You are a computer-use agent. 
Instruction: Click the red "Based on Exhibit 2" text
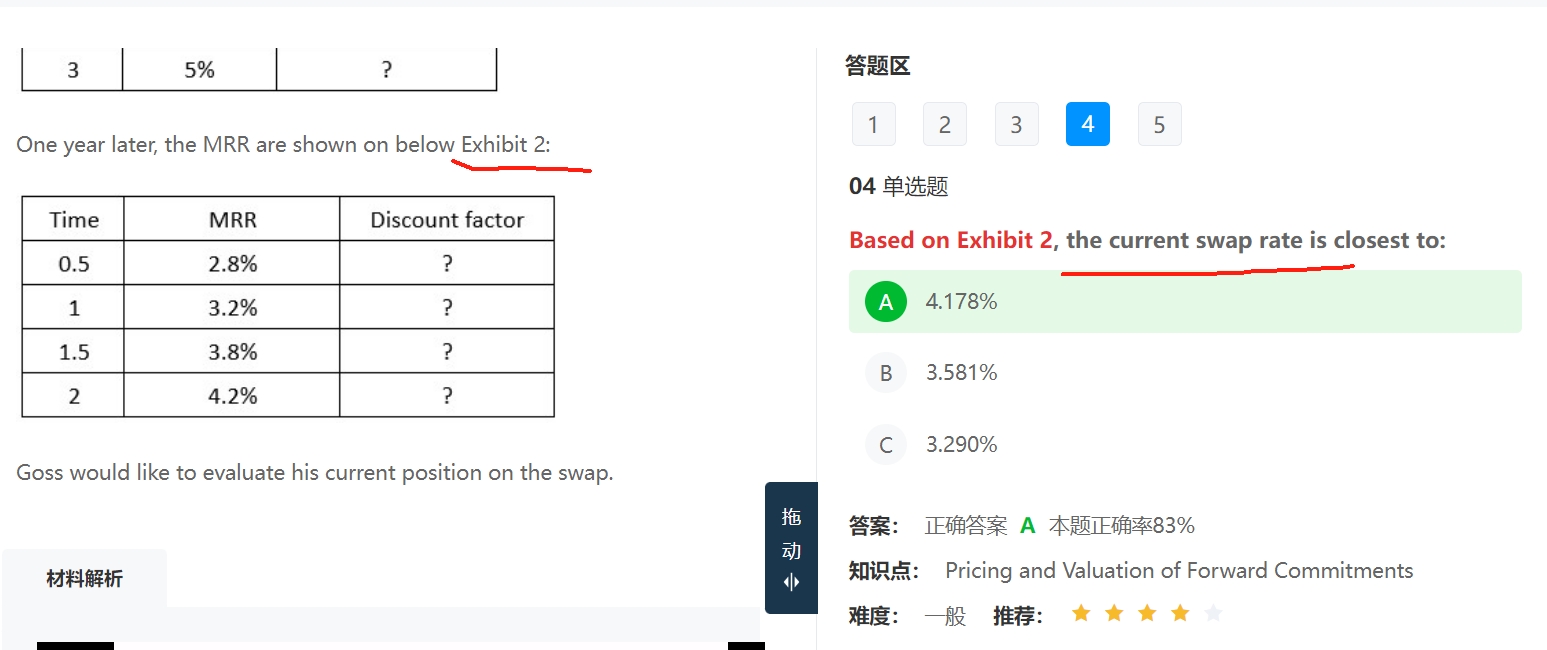(x=950, y=241)
